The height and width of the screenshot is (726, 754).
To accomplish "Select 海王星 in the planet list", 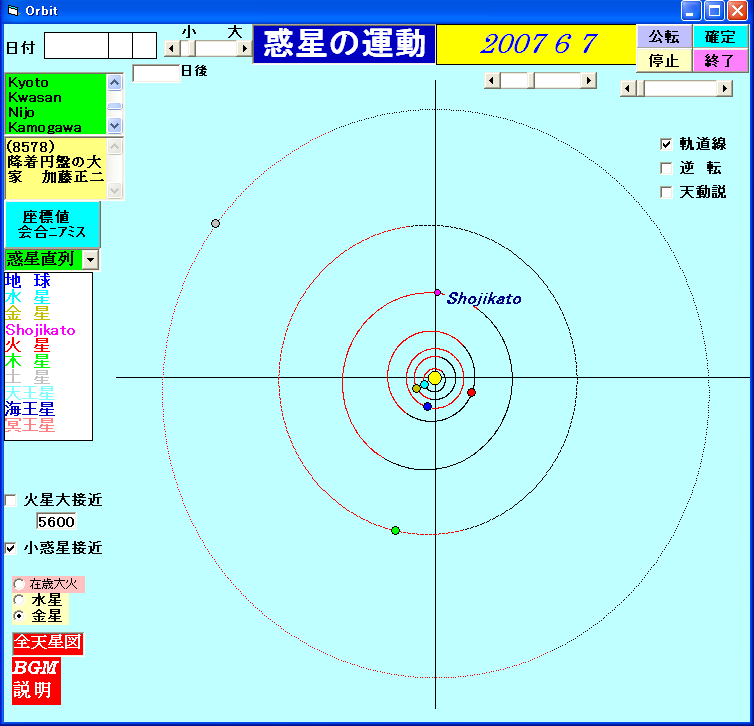I will pos(30,409).
